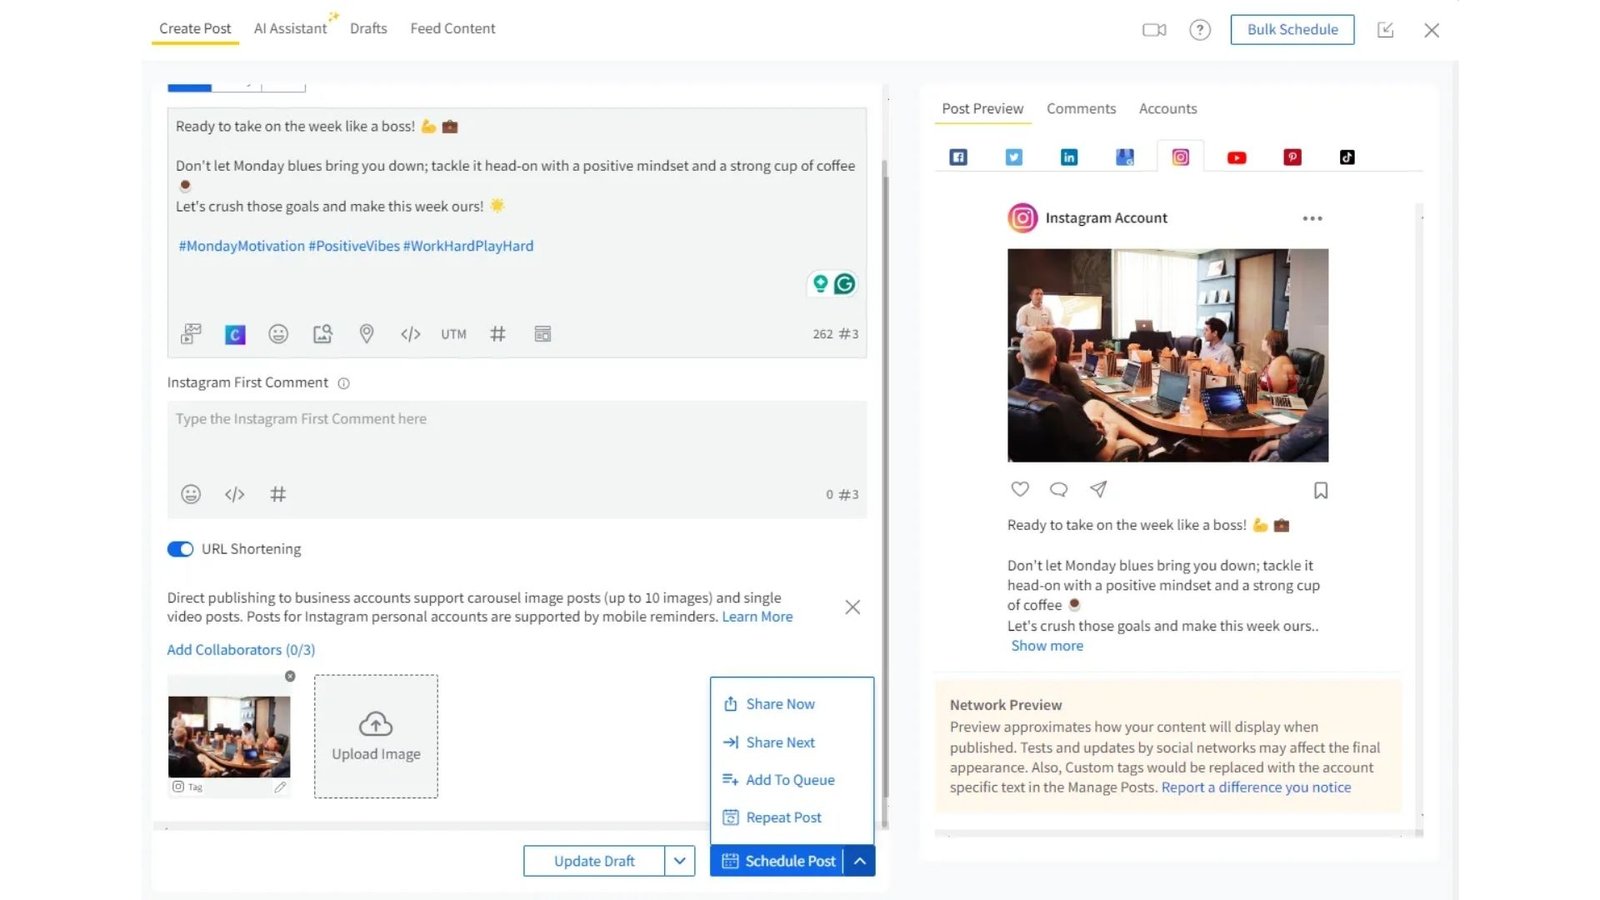Screen dimensions: 1600x900
Task: Toggle URL Shortening switch
Action: 180,549
